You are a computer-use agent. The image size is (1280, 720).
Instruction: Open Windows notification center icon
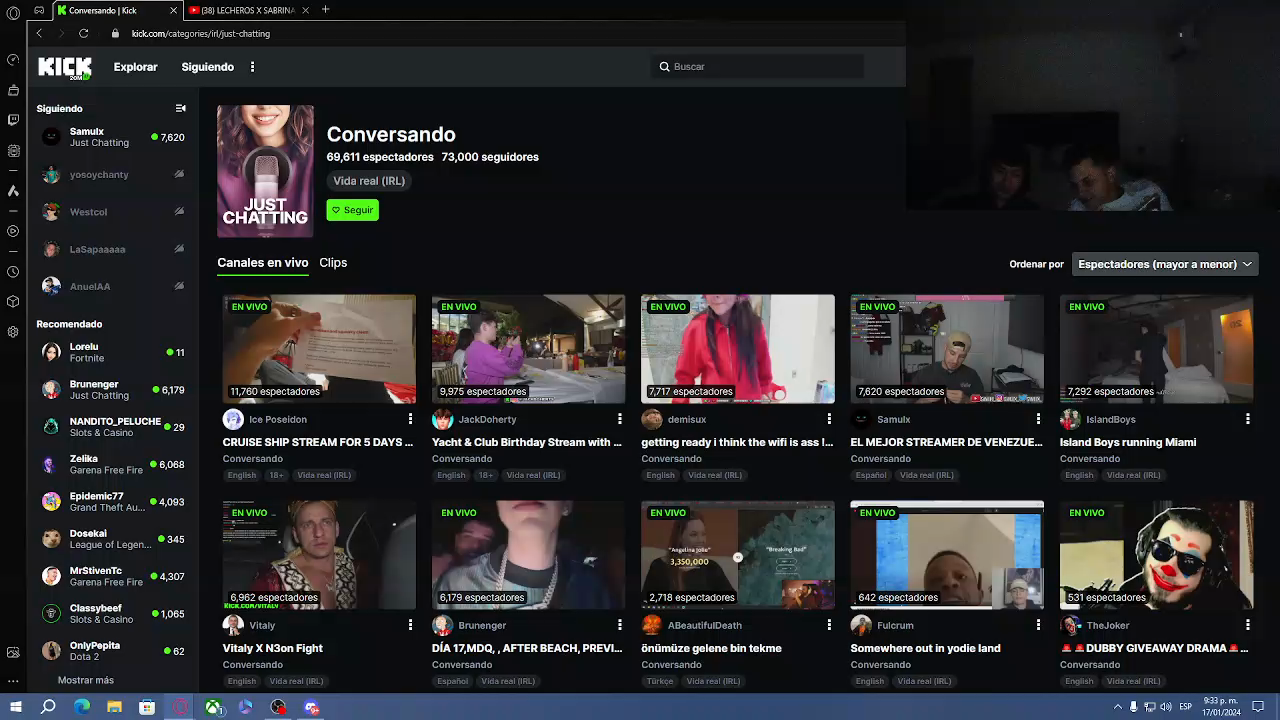coord(1258,707)
